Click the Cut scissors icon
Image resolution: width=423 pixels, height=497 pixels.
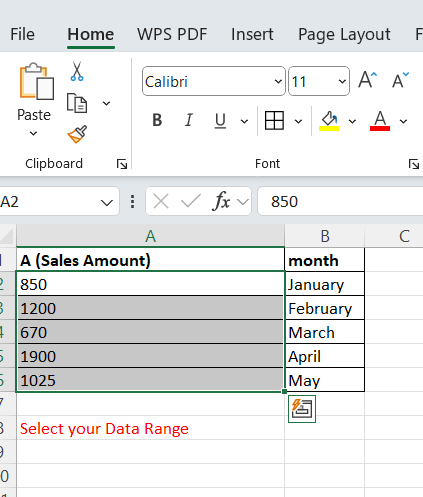77,71
